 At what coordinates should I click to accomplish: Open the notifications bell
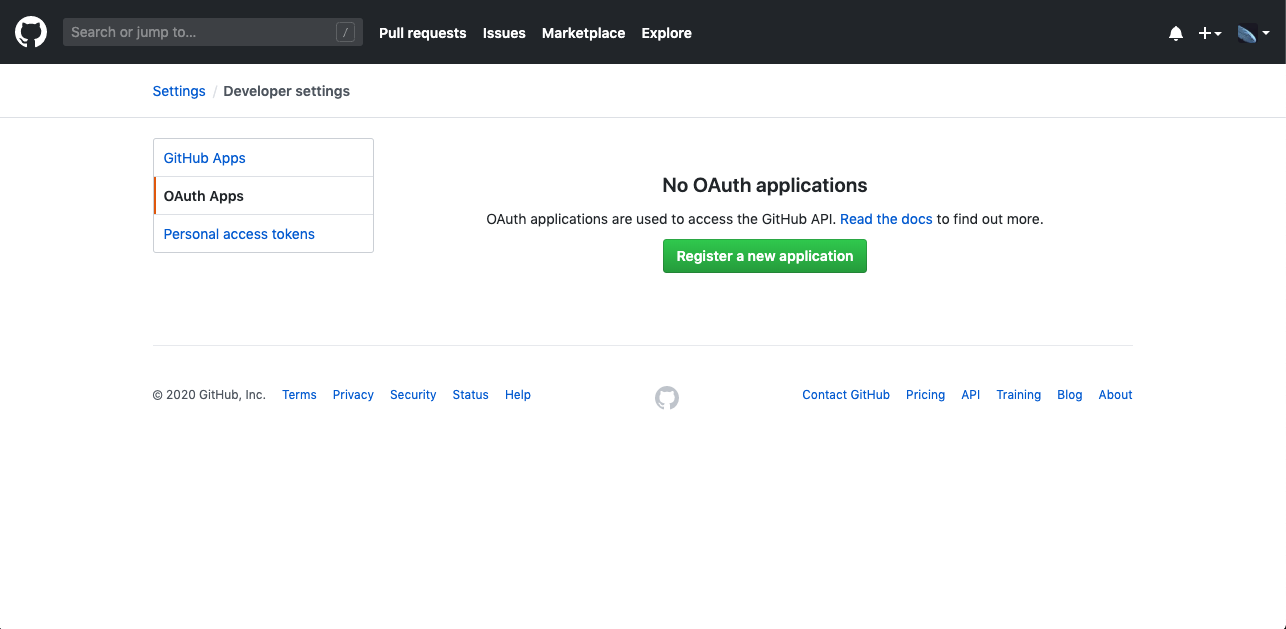coord(1176,33)
